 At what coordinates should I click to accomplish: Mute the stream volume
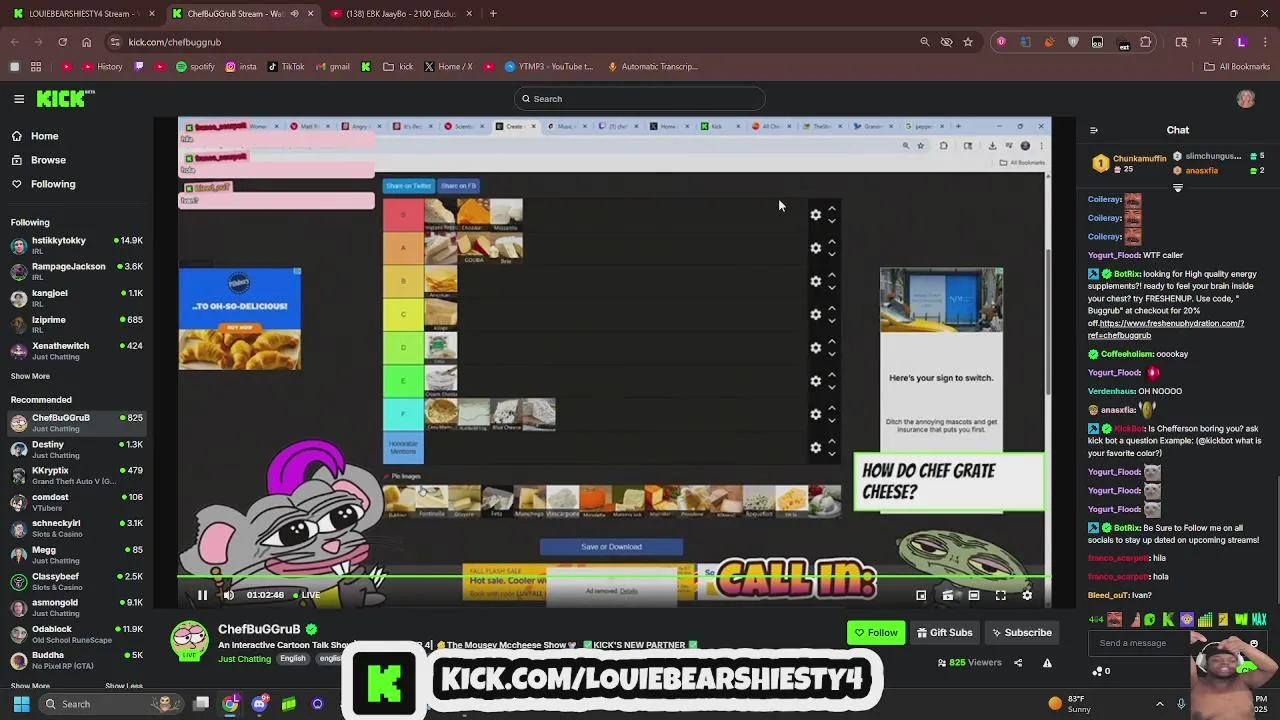(228, 595)
